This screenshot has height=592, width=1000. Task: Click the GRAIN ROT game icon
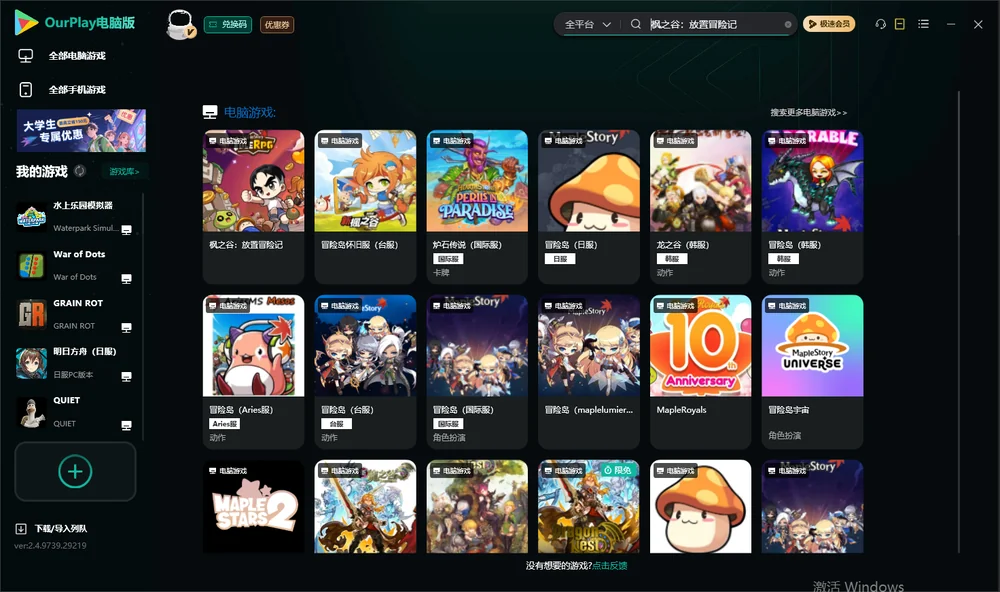31,314
